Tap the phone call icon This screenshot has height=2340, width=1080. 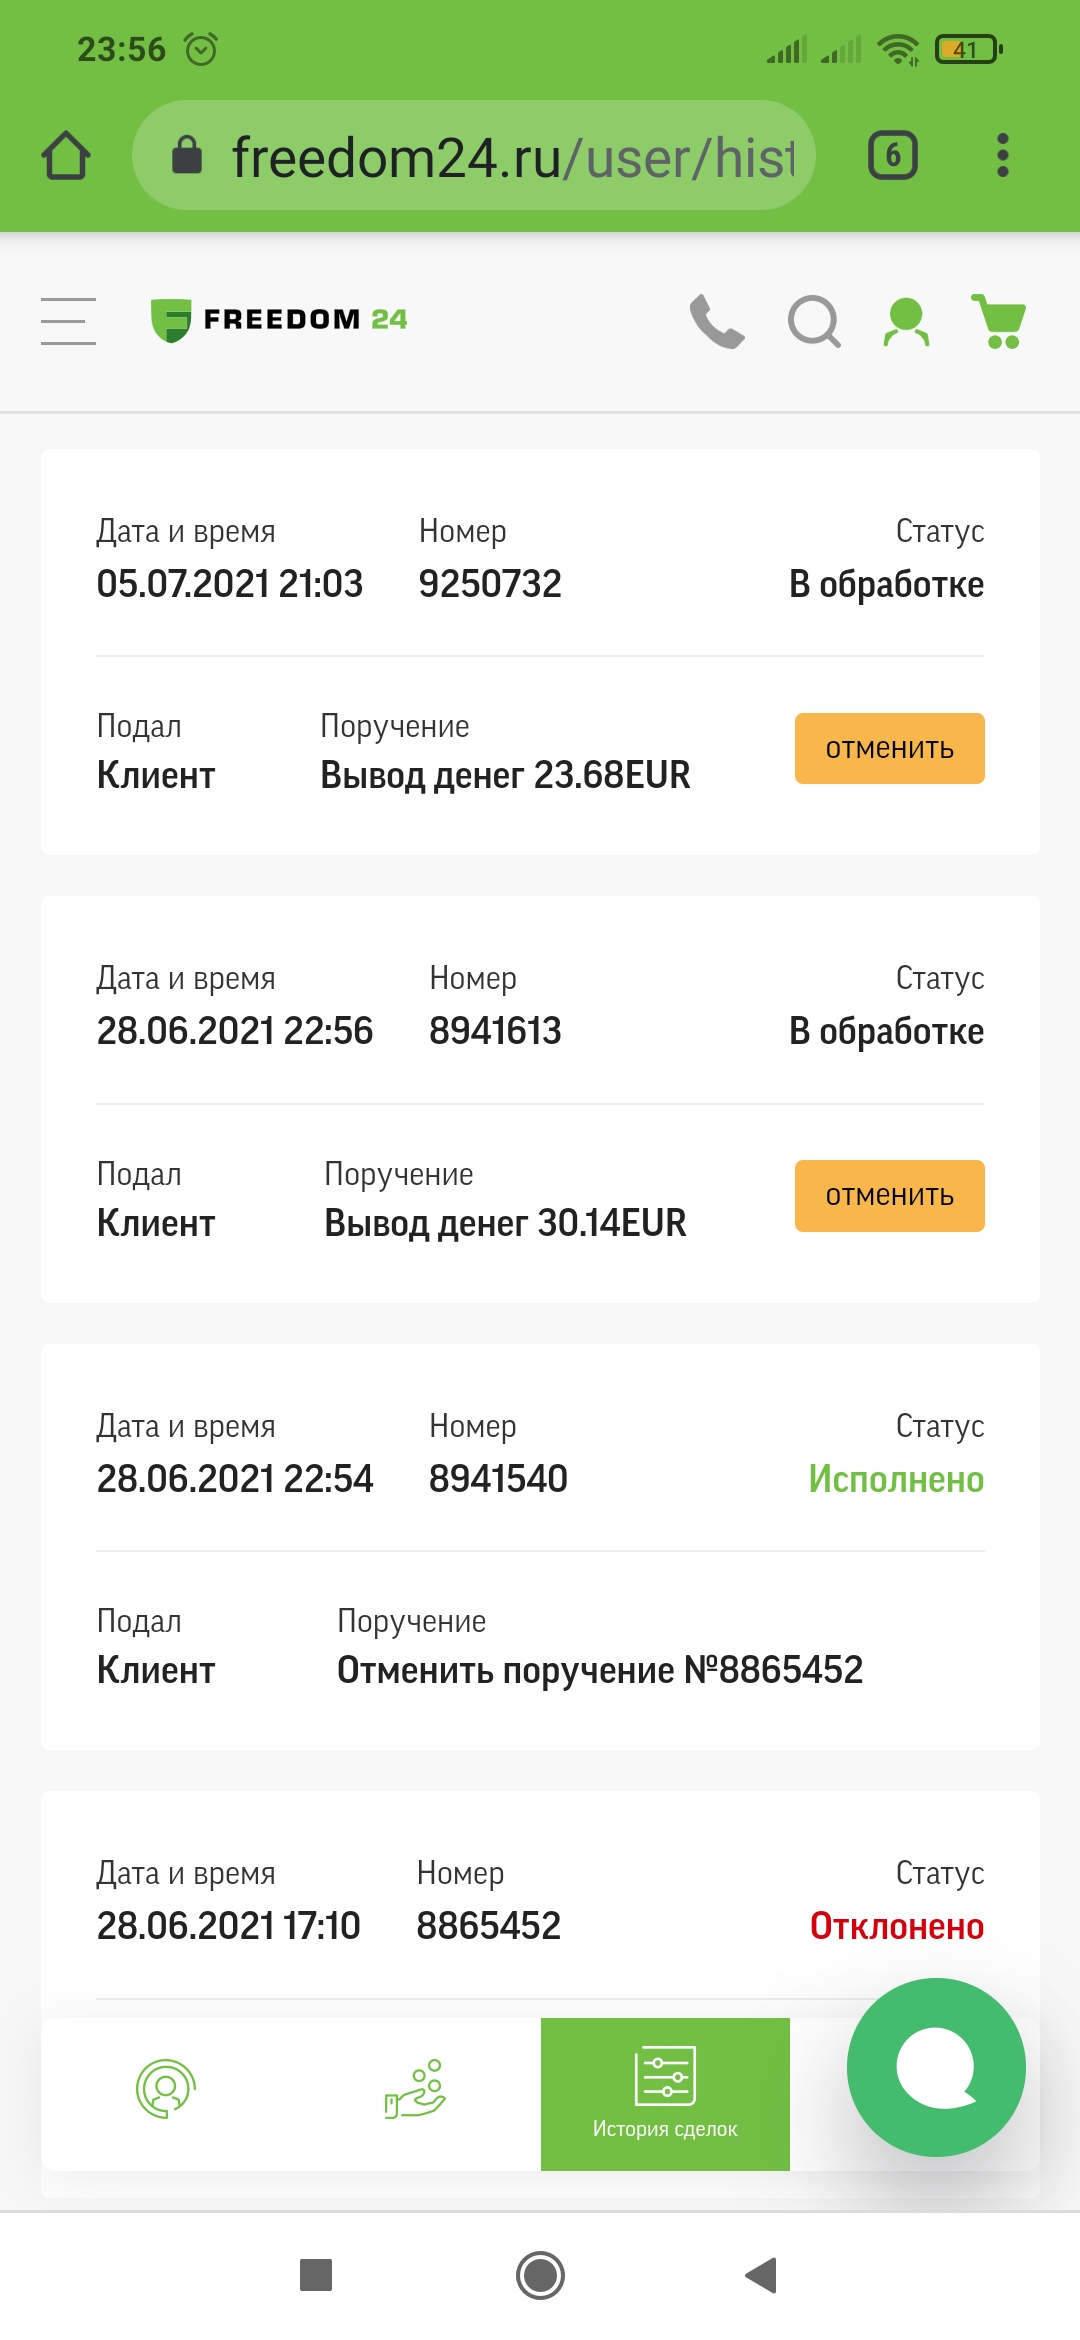pyautogui.click(x=717, y=321)
